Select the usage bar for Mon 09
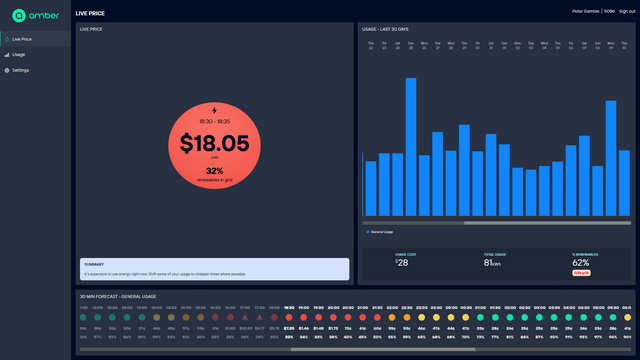640x360 pixels. [611, 158]
